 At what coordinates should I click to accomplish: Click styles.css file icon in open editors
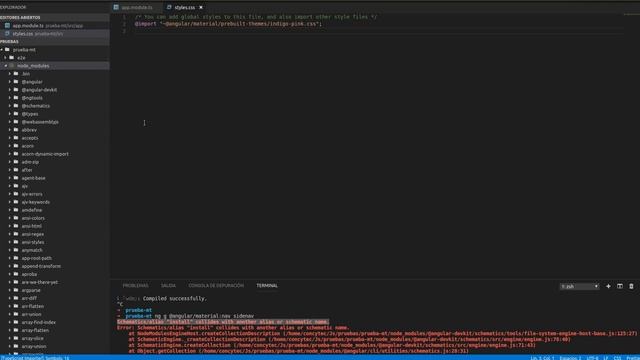pyautogui.click(x=7, y=33)
